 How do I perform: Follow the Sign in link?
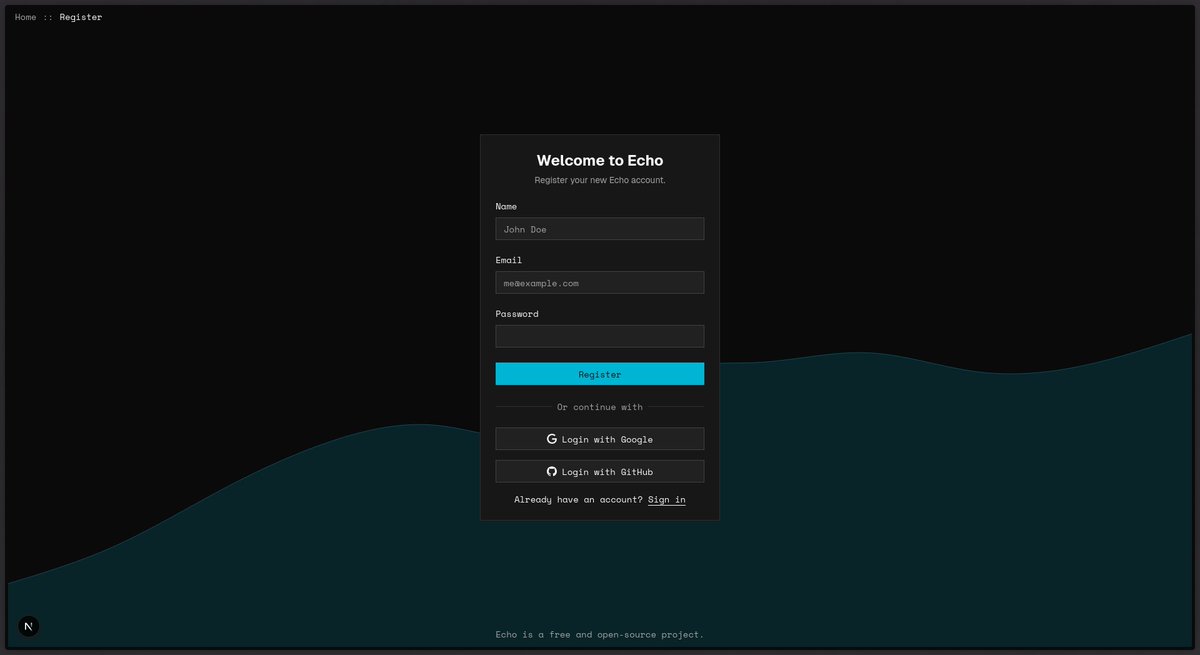click(667, 499)
